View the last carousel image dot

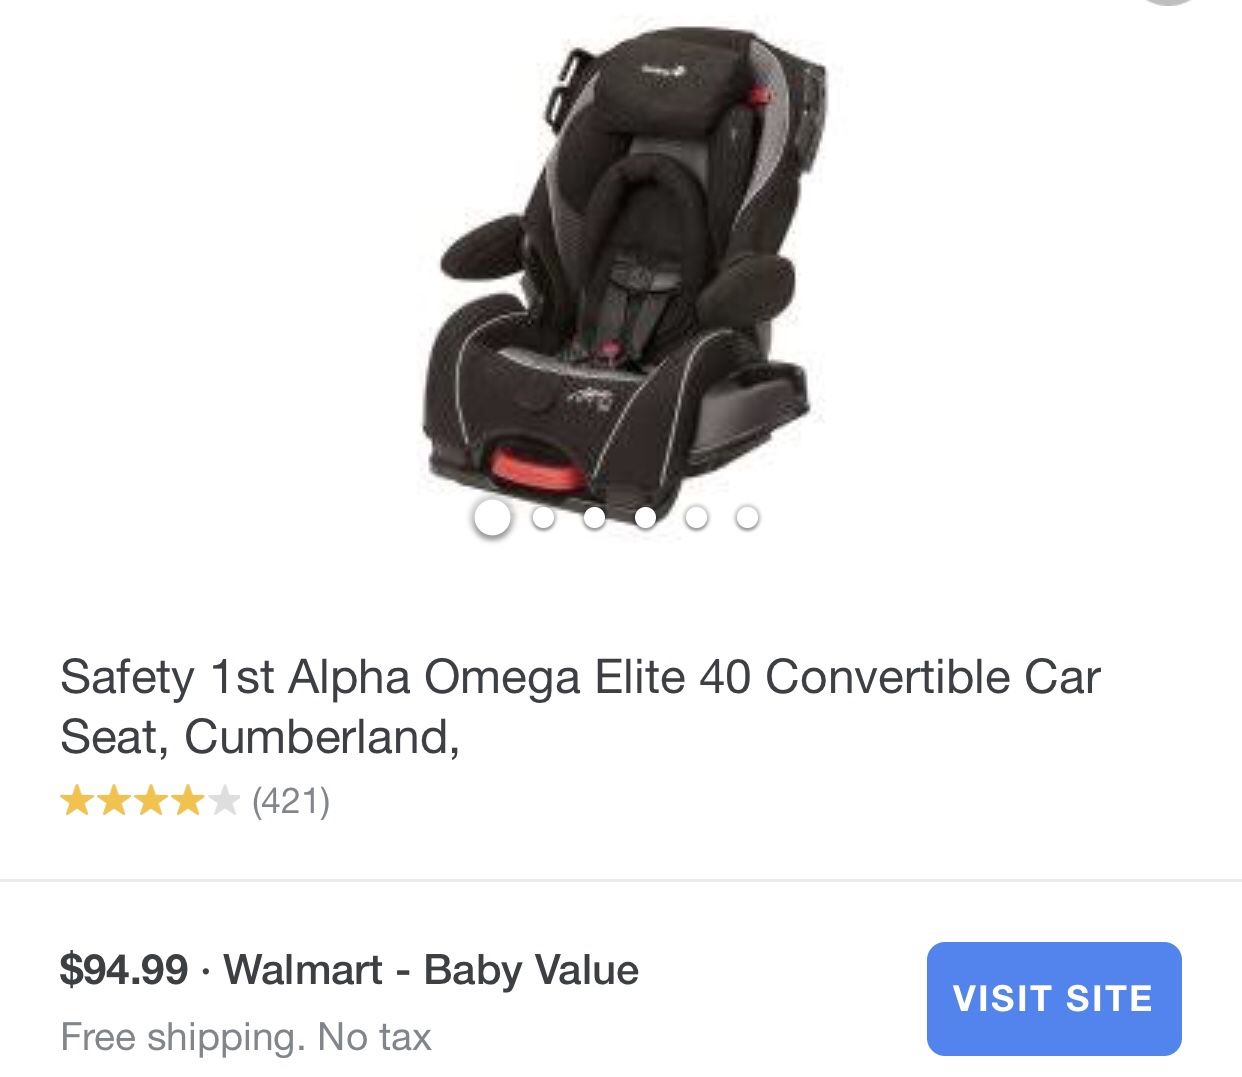pos(747,518)
